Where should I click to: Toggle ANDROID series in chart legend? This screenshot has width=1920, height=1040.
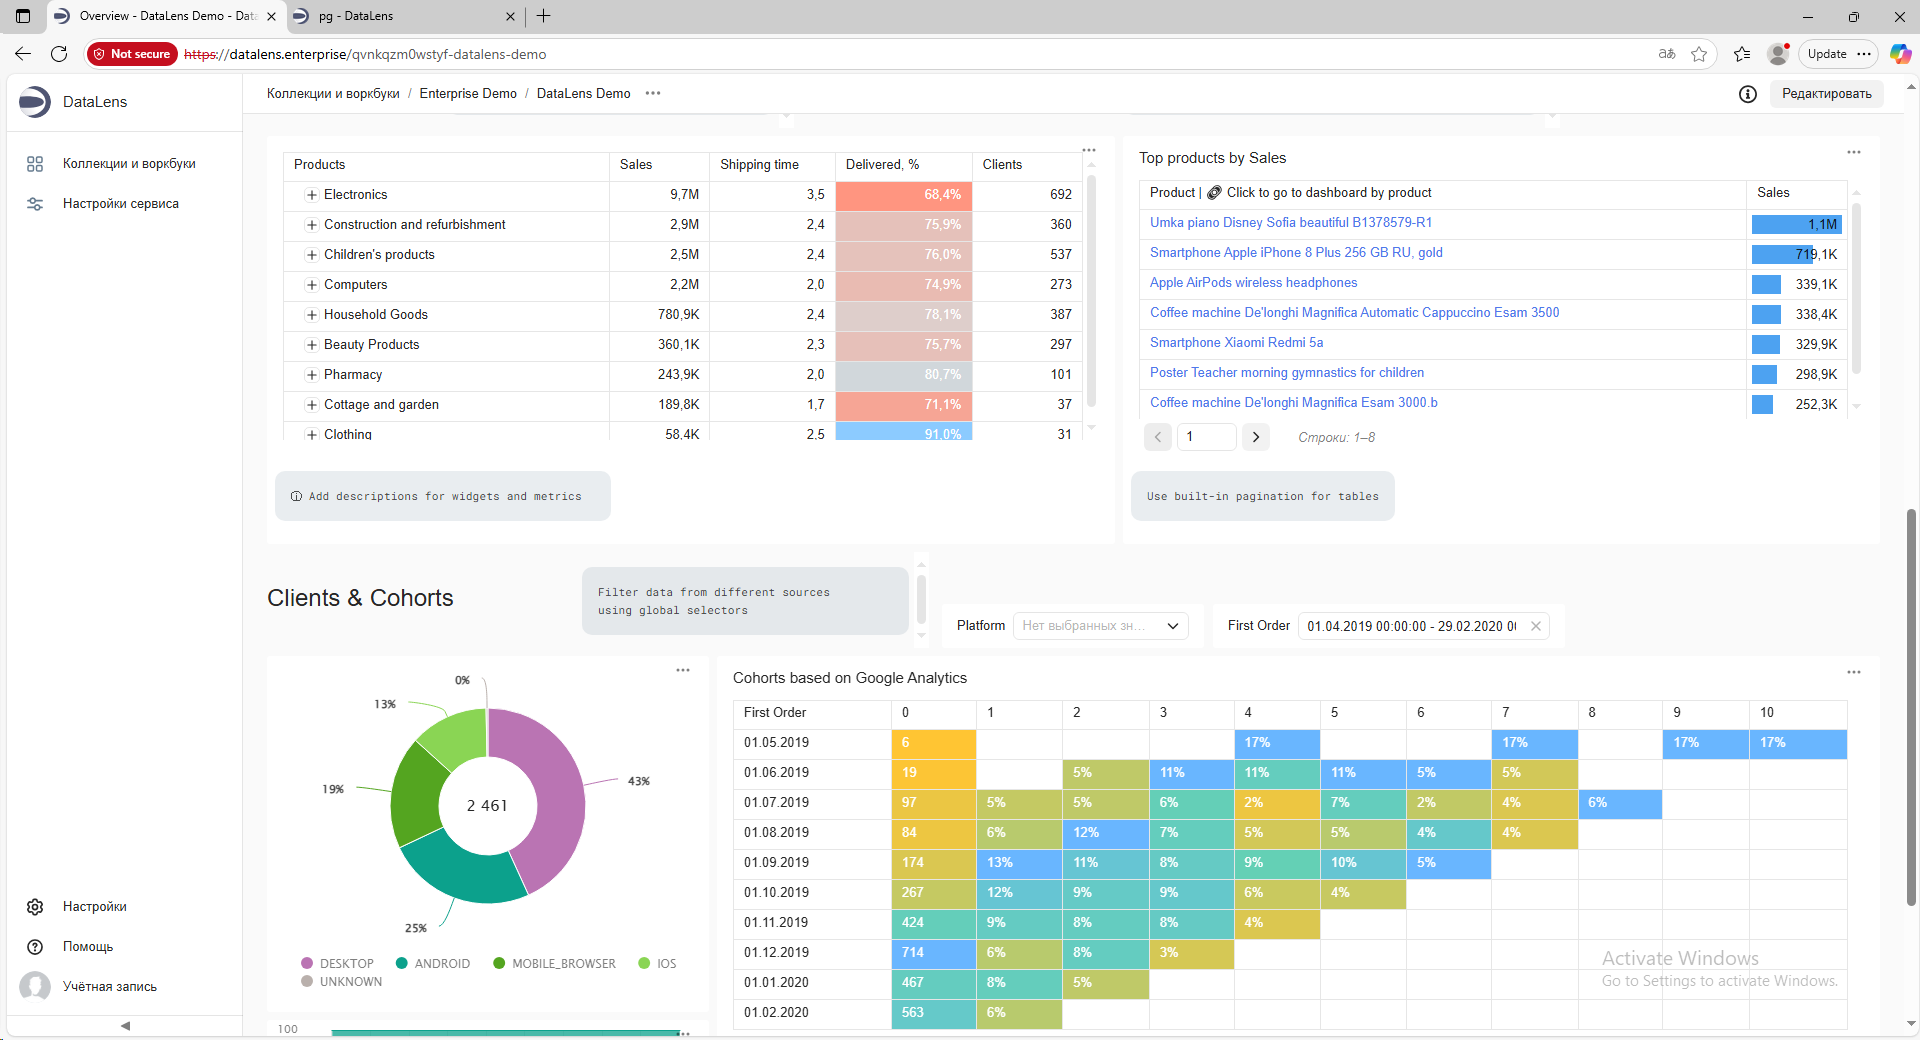433,964
